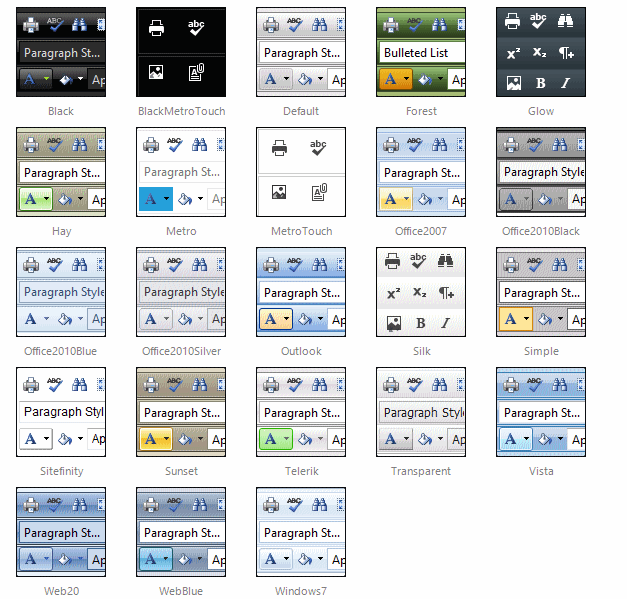The height and width of the screenshot is (599, 627).
Task: Click the binoculars icon in Silk skin
Action: pos(445,260)
